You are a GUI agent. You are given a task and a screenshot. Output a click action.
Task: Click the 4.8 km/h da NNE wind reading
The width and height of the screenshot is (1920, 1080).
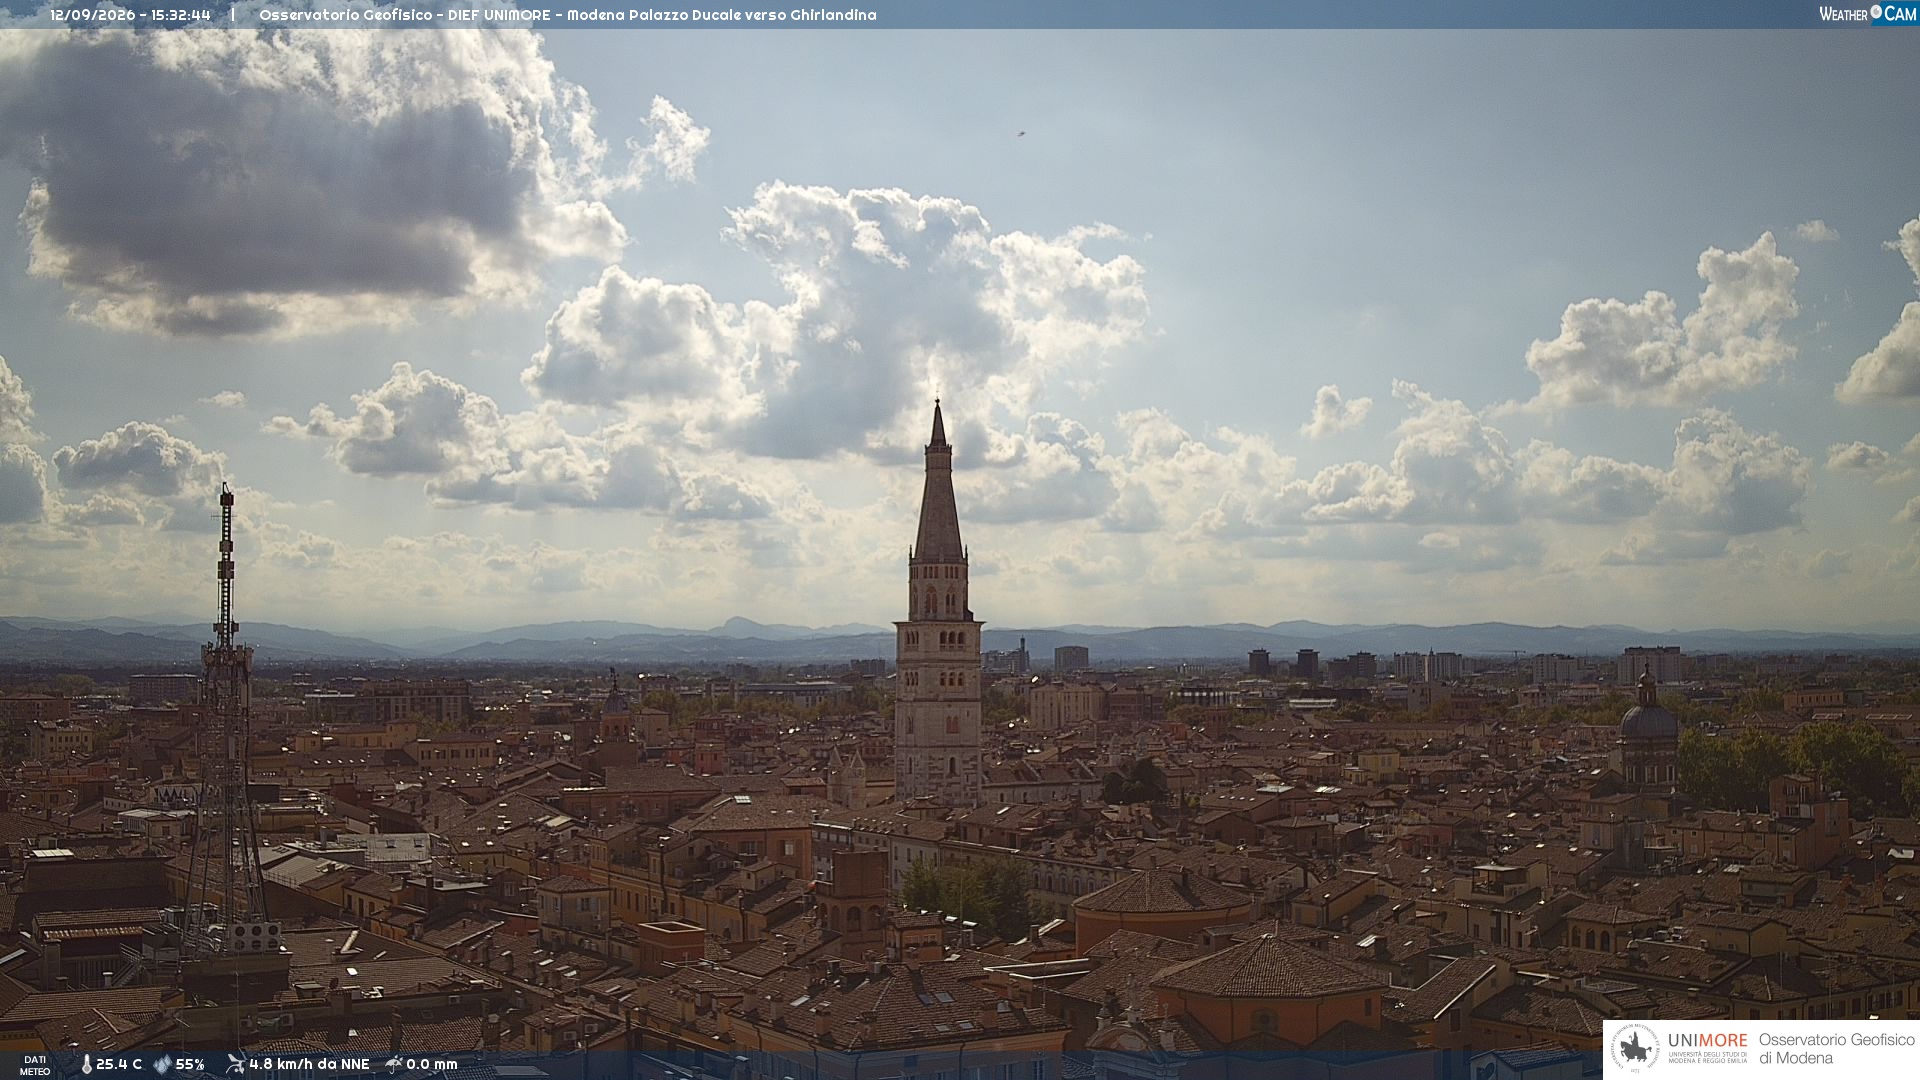[309, 1065]
